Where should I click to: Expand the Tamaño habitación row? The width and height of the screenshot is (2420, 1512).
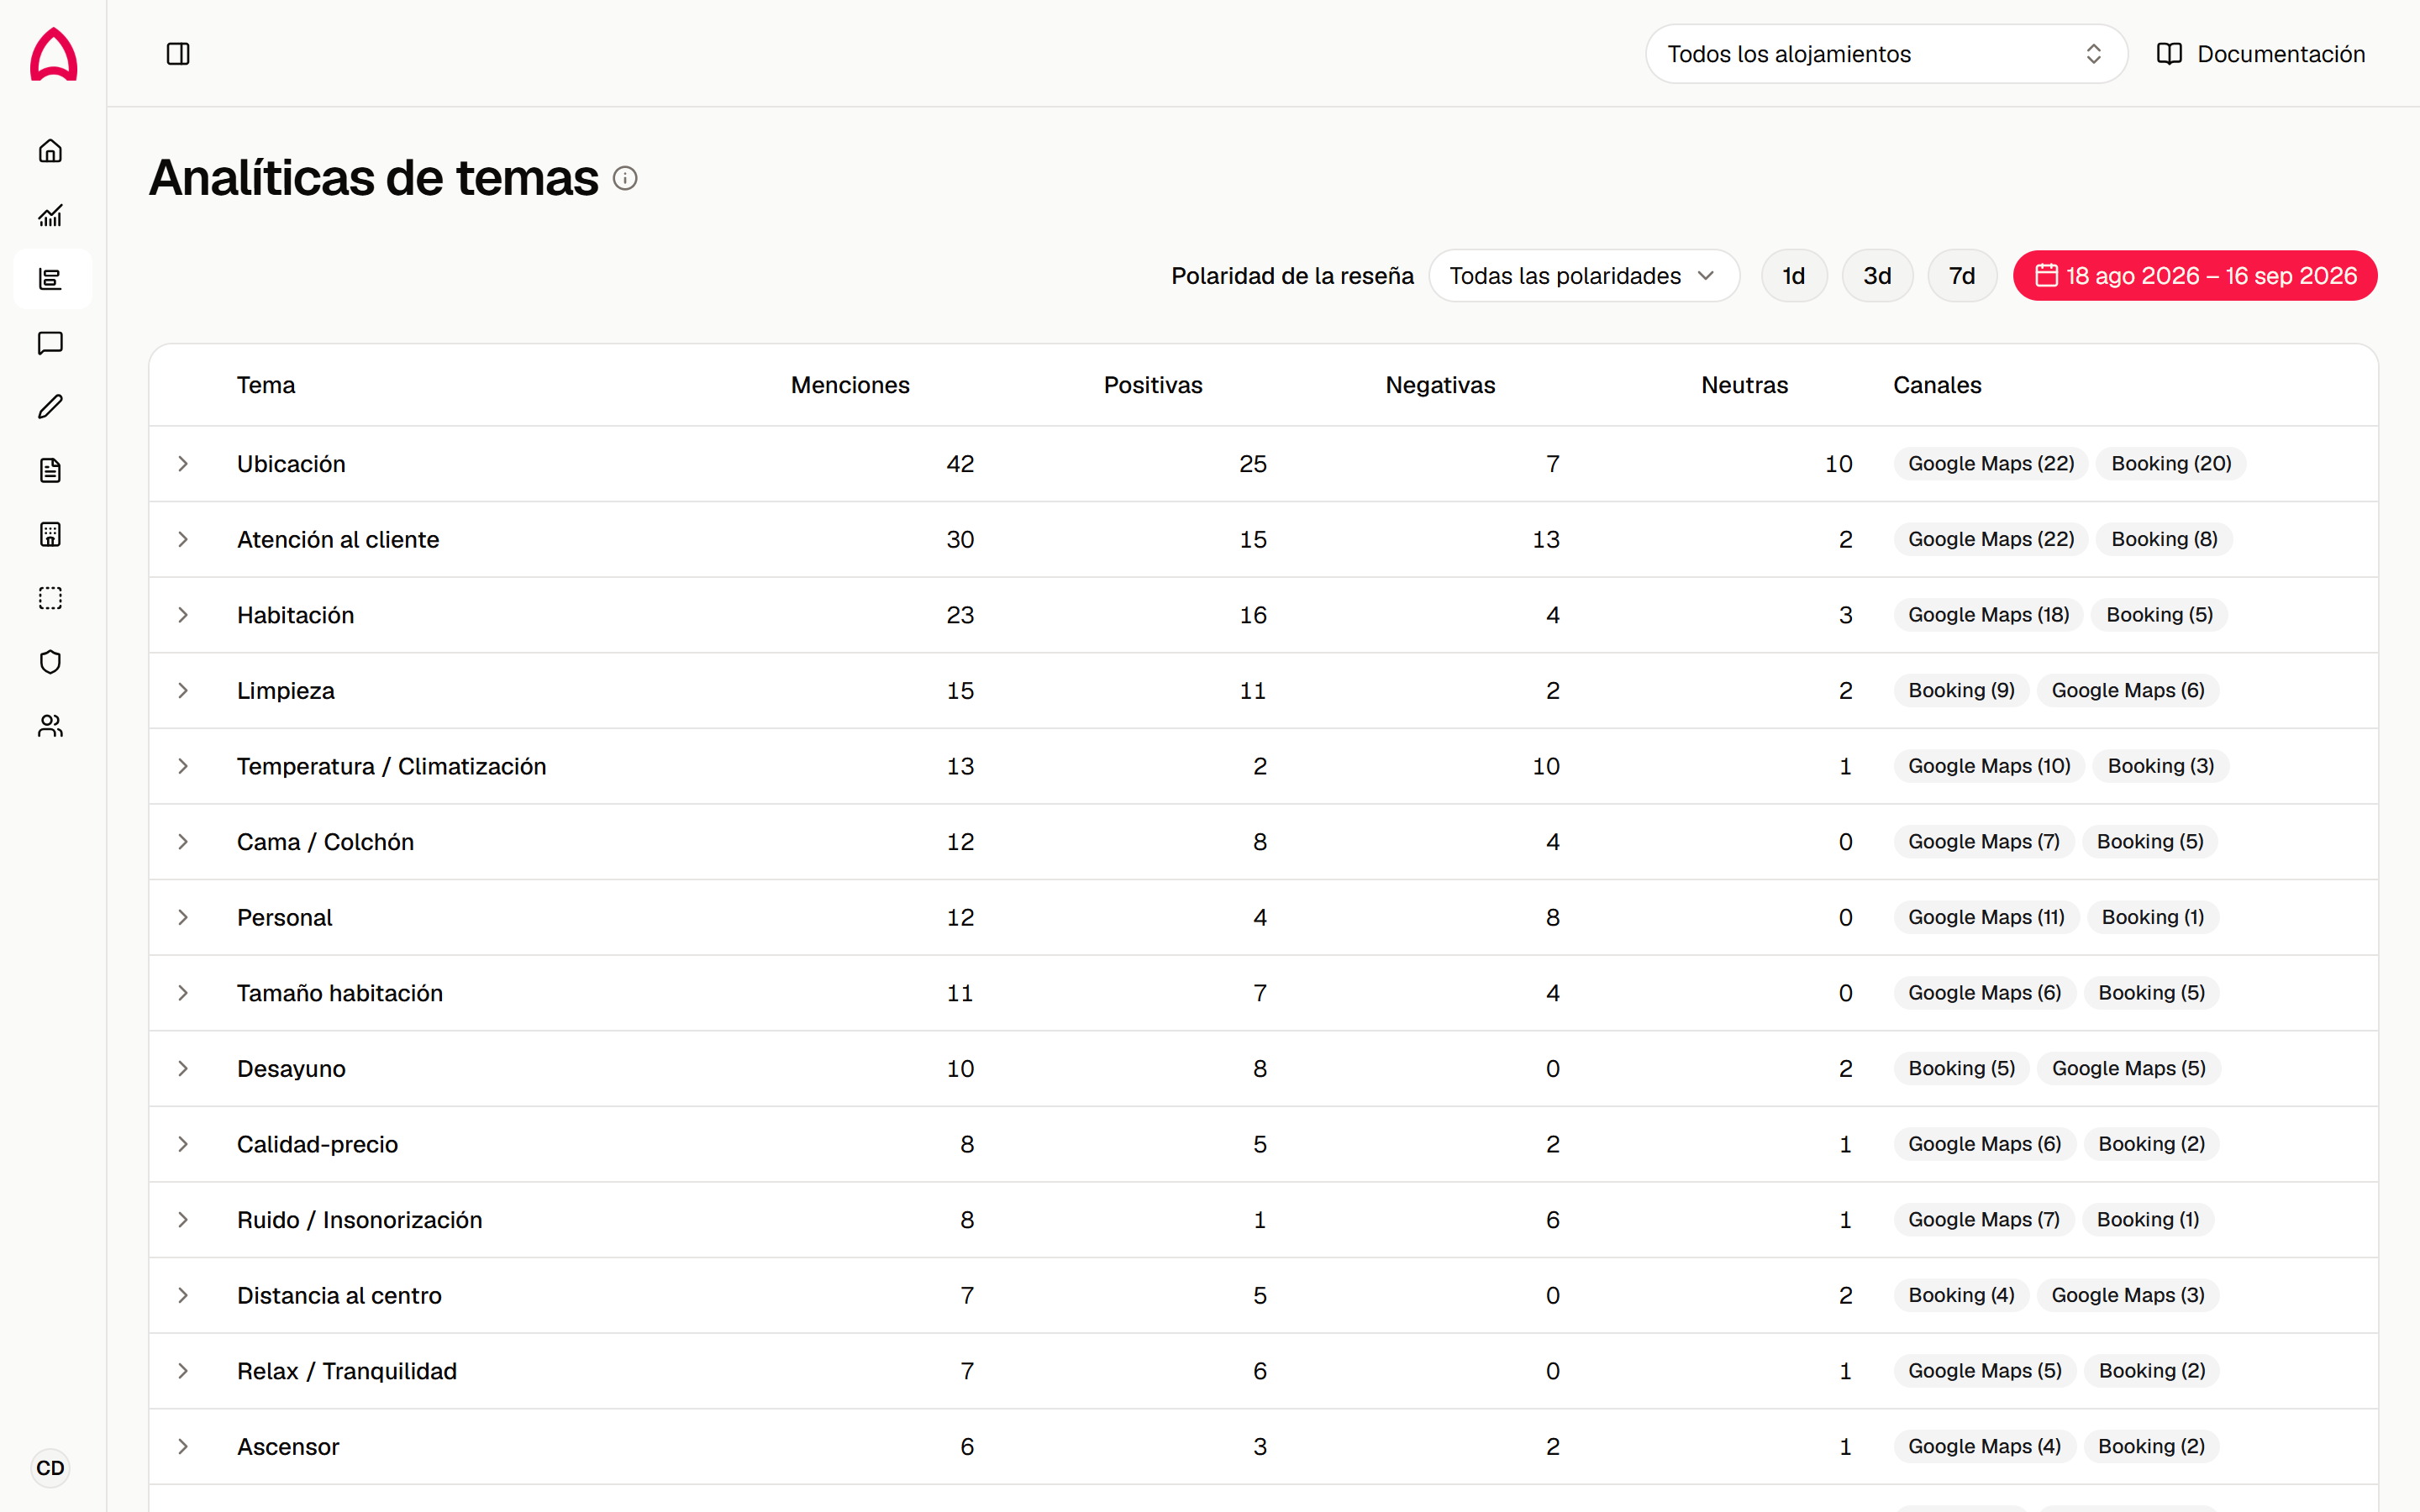click(x=183, y=993)
